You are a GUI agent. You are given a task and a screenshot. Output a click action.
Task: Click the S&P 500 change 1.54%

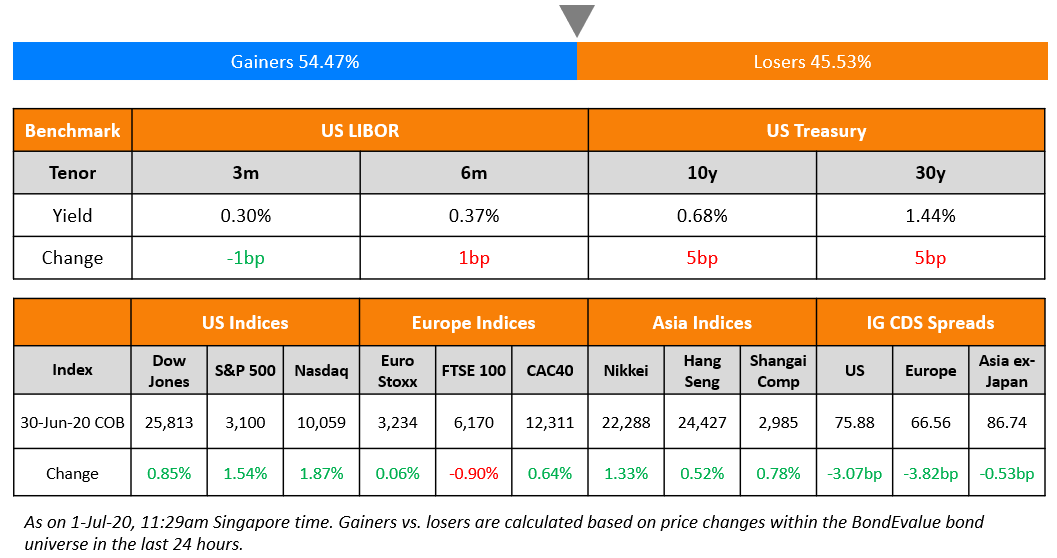245,473
